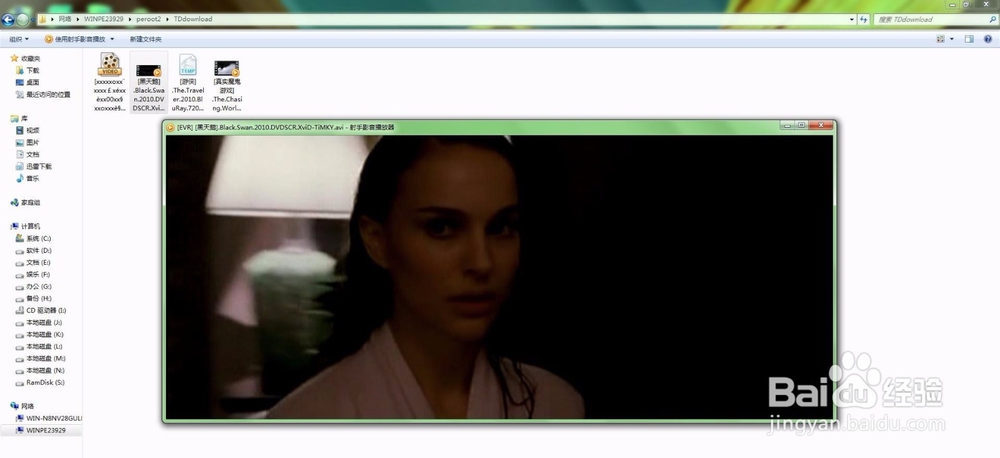Viewport: 1000px width, 458px height.
Task: Open network computer WINPE23929 in sidebar
Action: pyautogui.click(x=41, y=431)
